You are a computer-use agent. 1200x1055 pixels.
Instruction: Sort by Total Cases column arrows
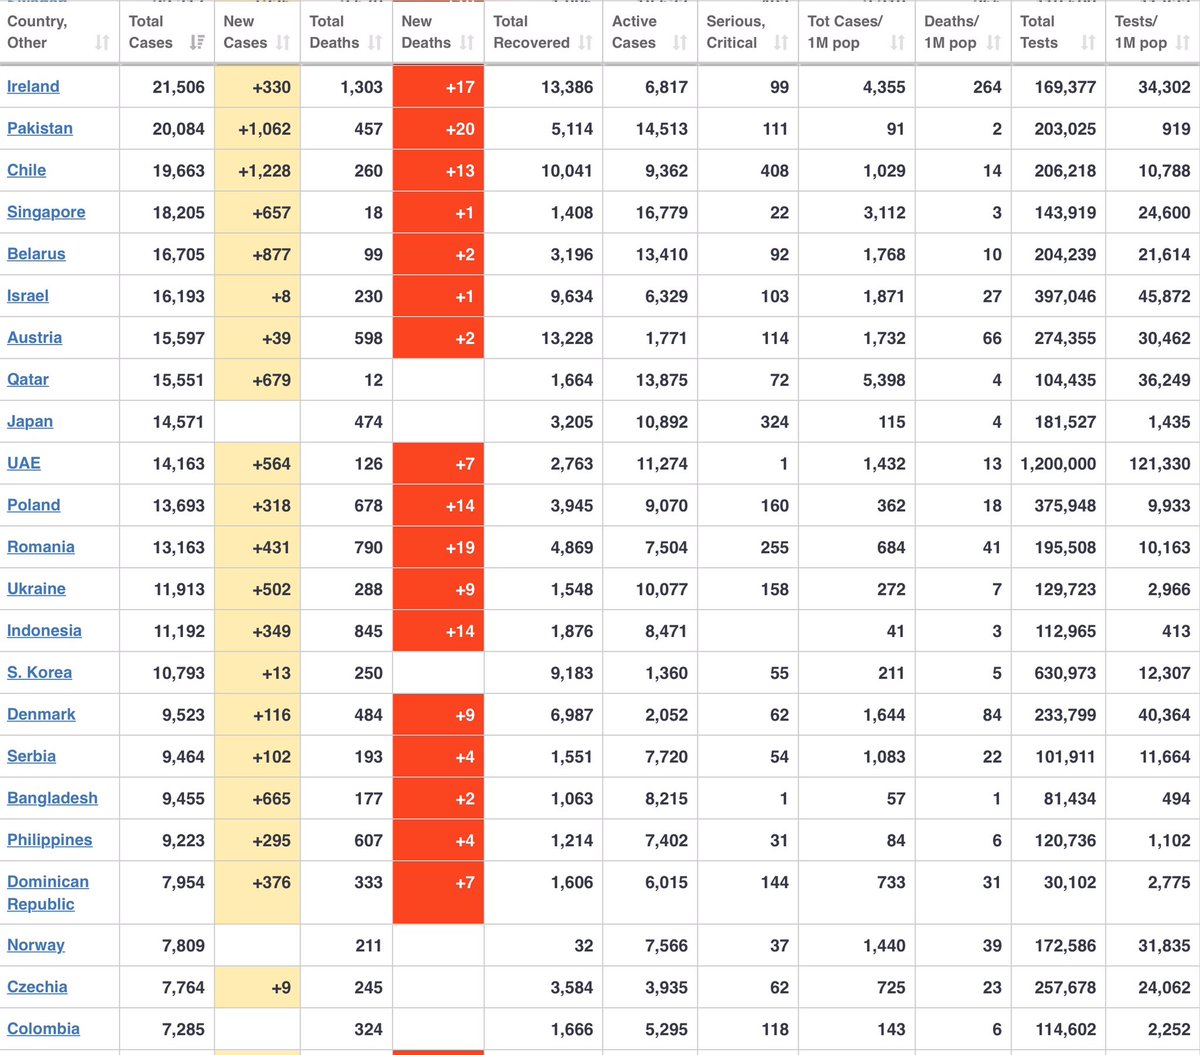197,42
